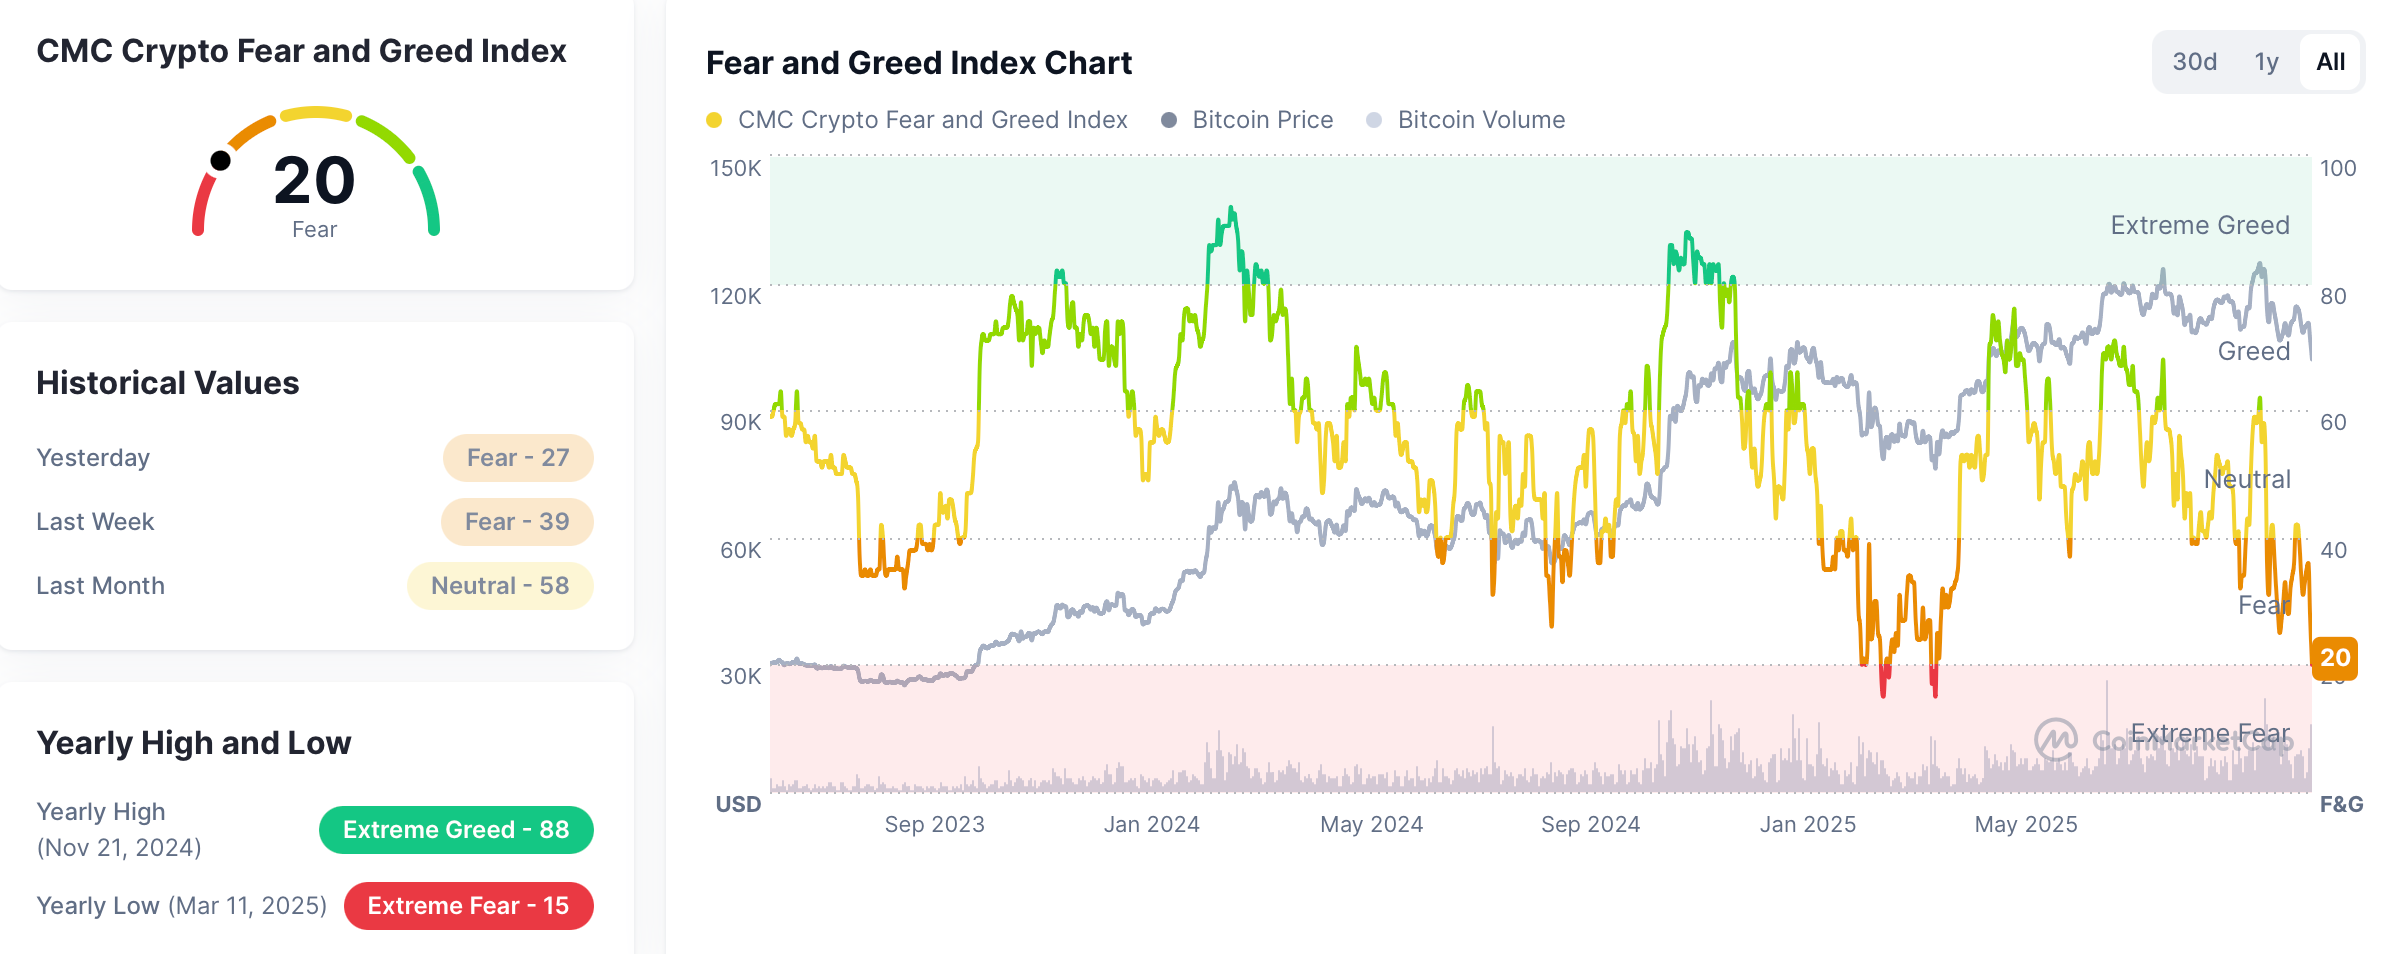Screen dimensions: 2384x954
Task: Click the 'Extreme Greed - 88' yearly high badge
Action: pos(456,829)
